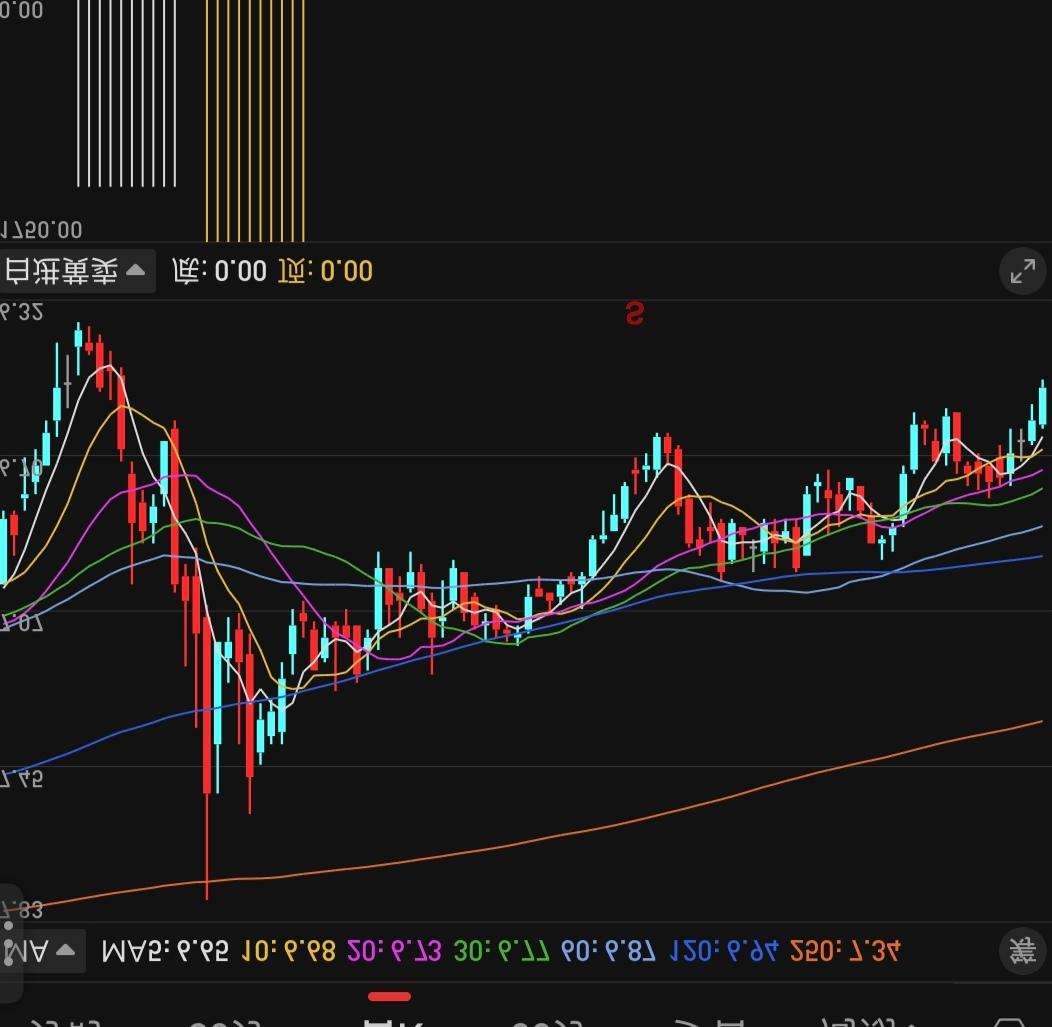
Task: Select the white MA5 value 6.65
Action: pyautogui.click(x=165, y=951)
